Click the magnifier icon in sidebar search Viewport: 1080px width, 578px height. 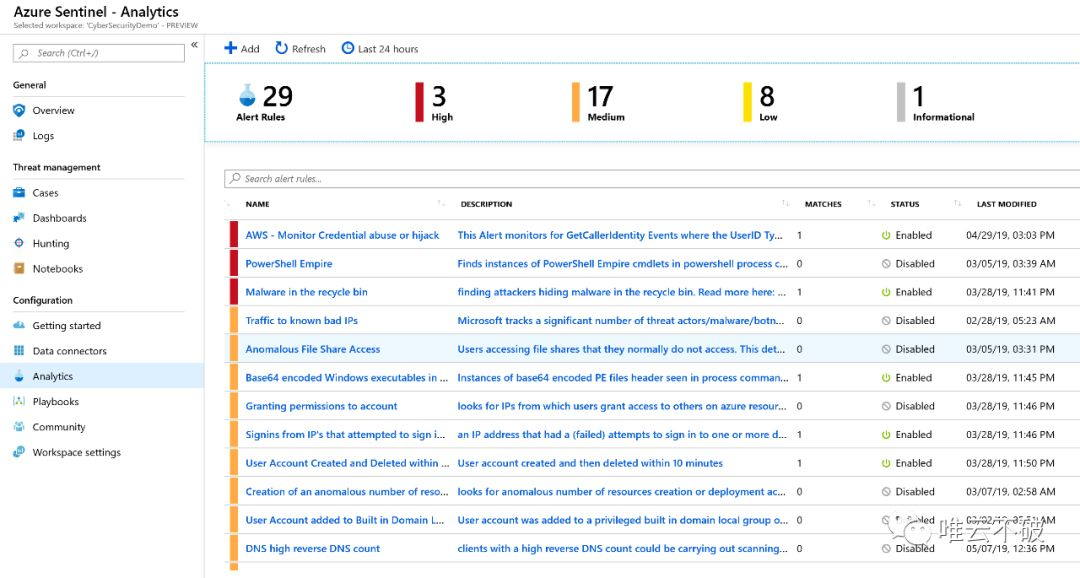(25, 53)
